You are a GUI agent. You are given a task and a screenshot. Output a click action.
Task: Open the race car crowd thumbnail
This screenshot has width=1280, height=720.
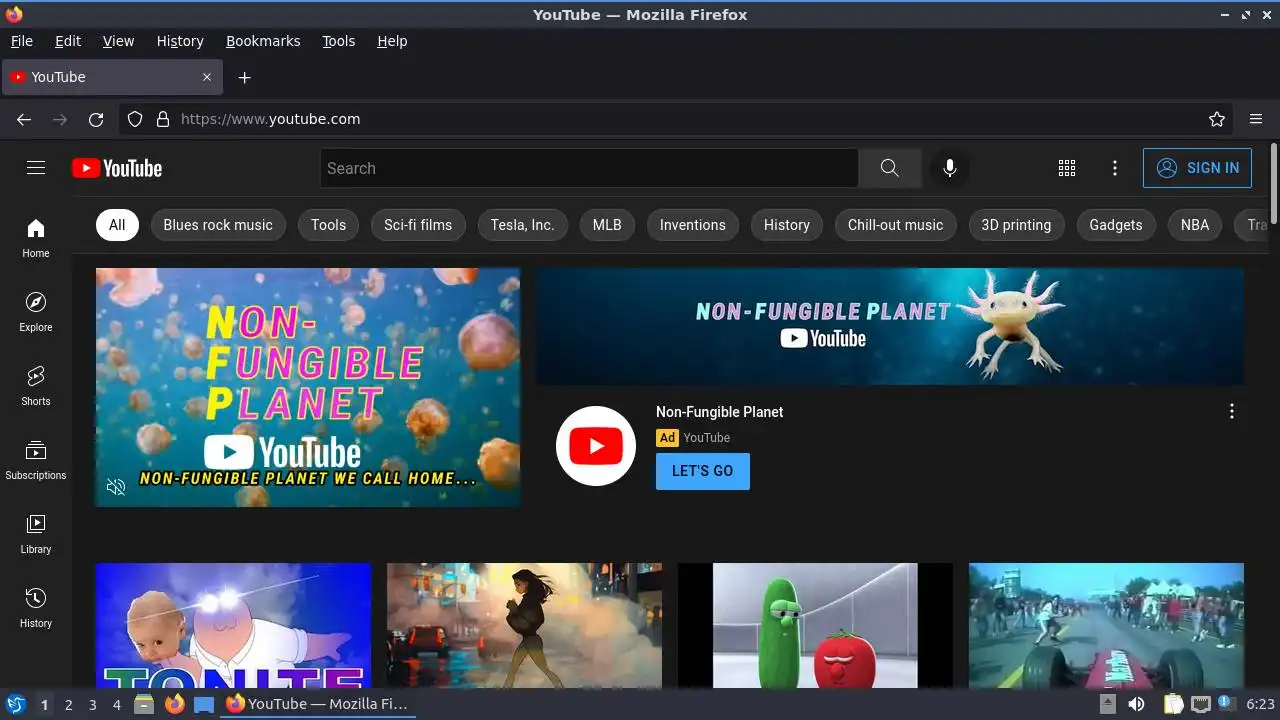[1106, 626]
